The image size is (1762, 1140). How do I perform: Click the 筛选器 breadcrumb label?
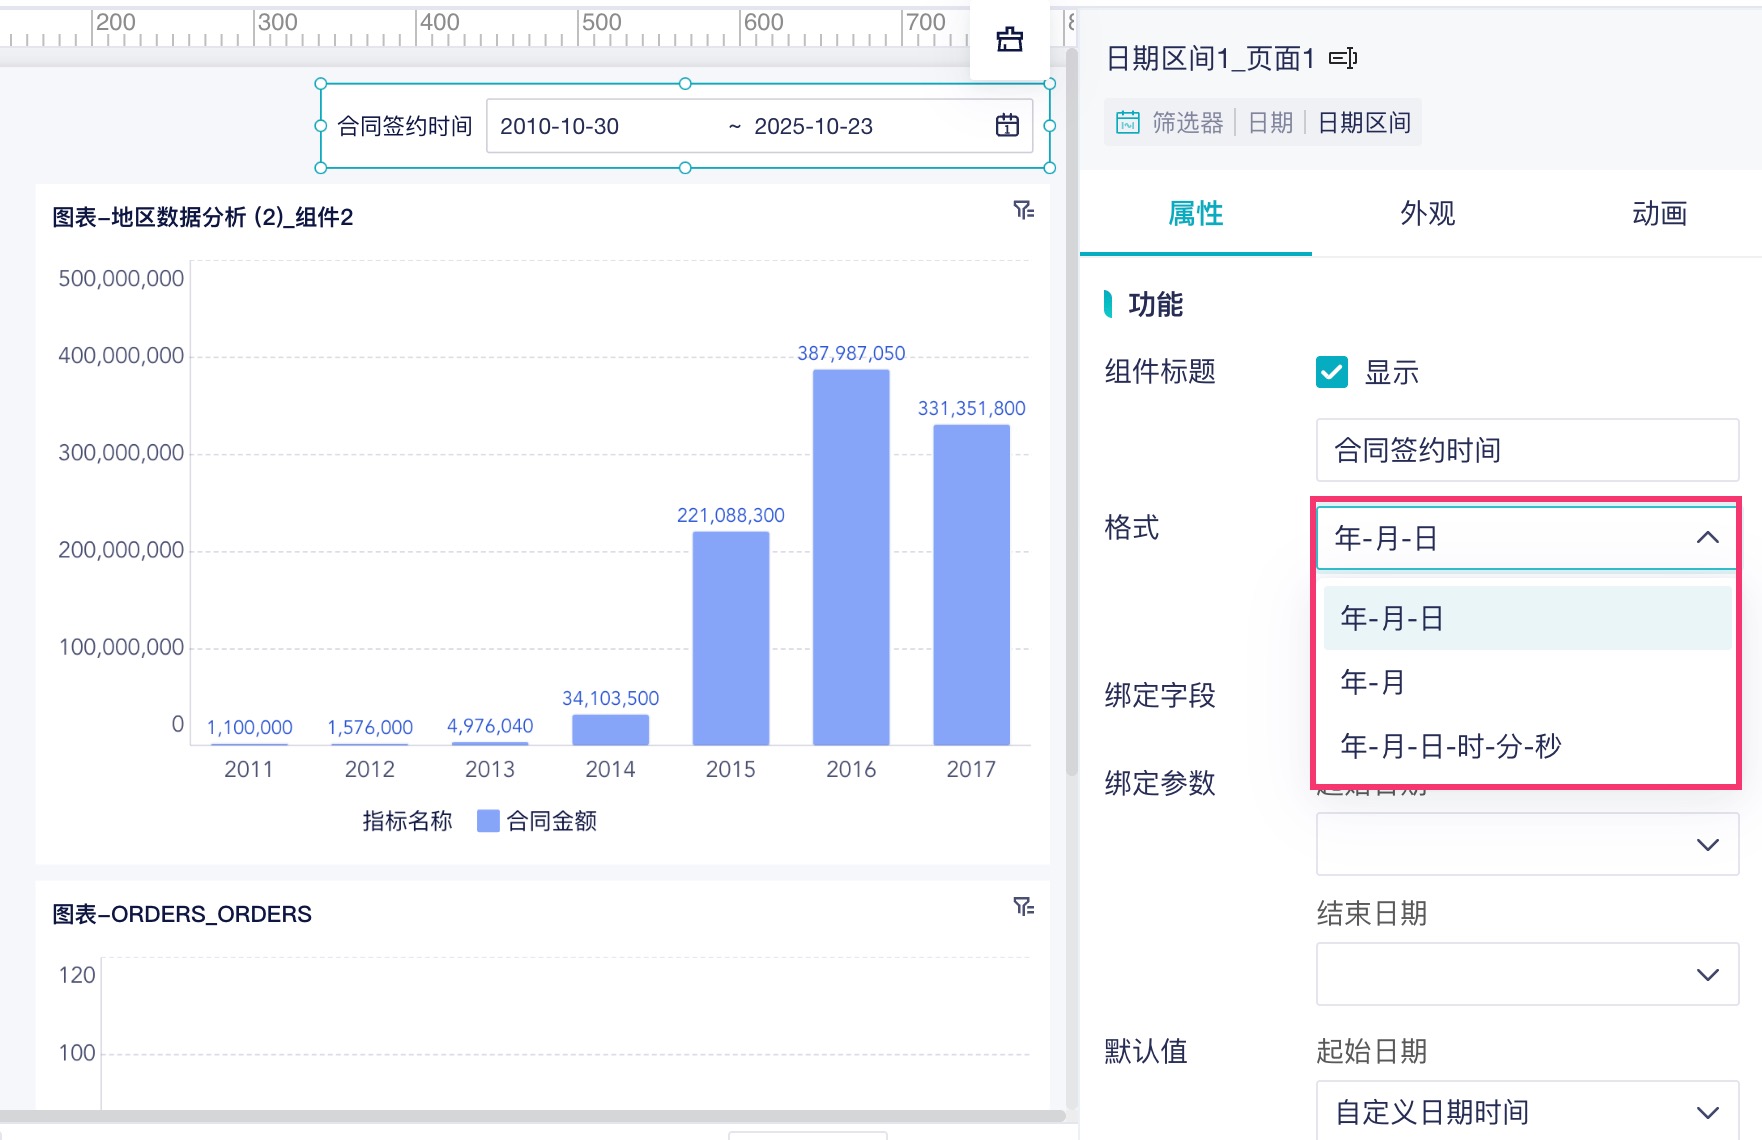pos(1187,122)
